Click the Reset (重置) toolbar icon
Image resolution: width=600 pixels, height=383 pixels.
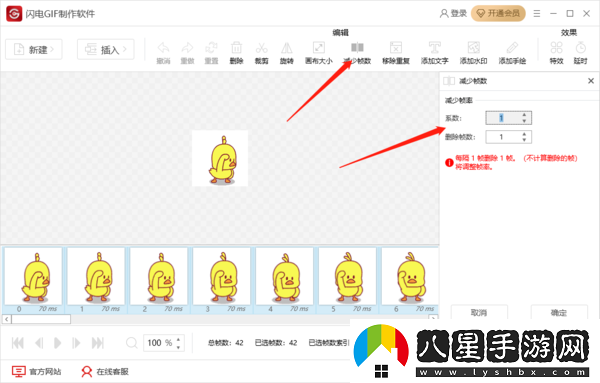(x=211, y=52)
